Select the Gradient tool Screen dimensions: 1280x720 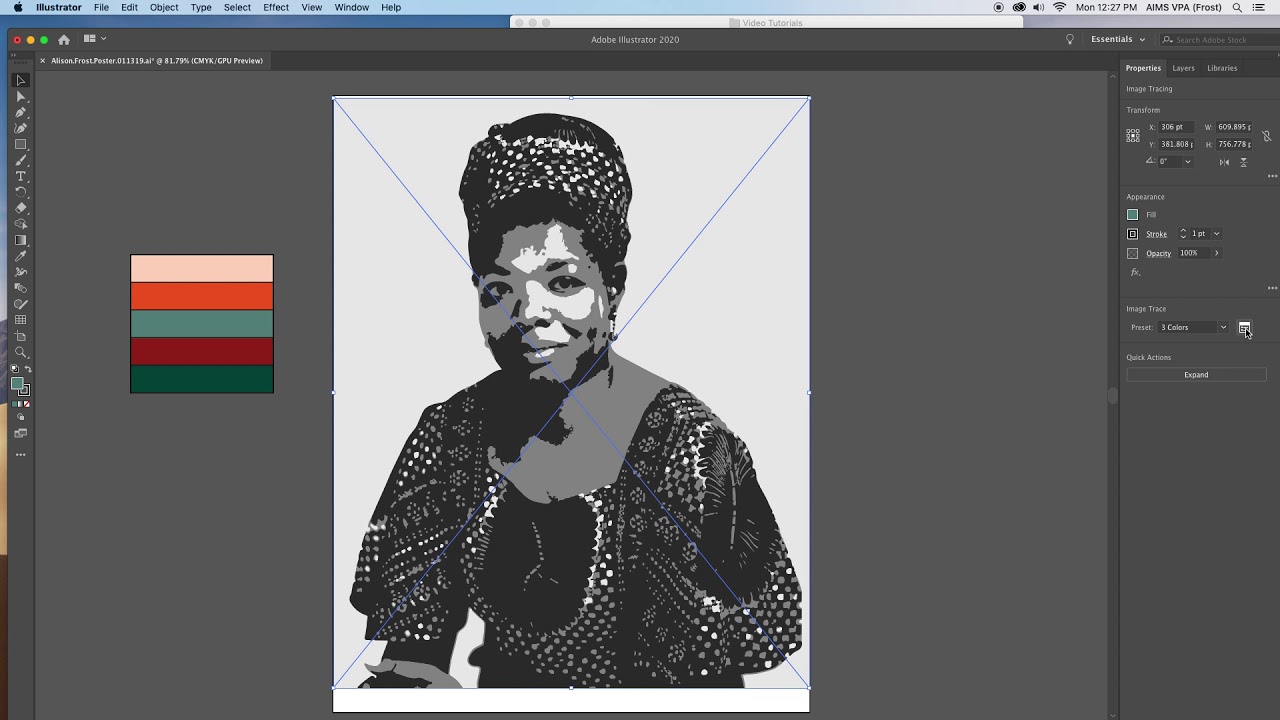20,240
